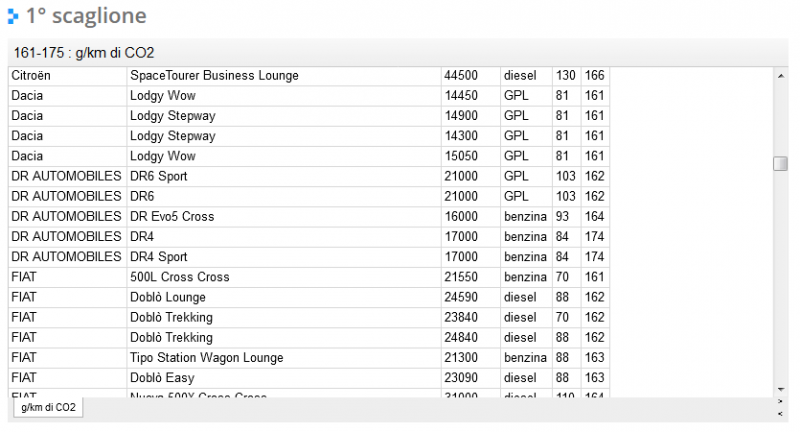The width and height of the screenshot is (800, 432).
Task: Click the 161-175 : g/km di CO2 header
Action: 84,52
